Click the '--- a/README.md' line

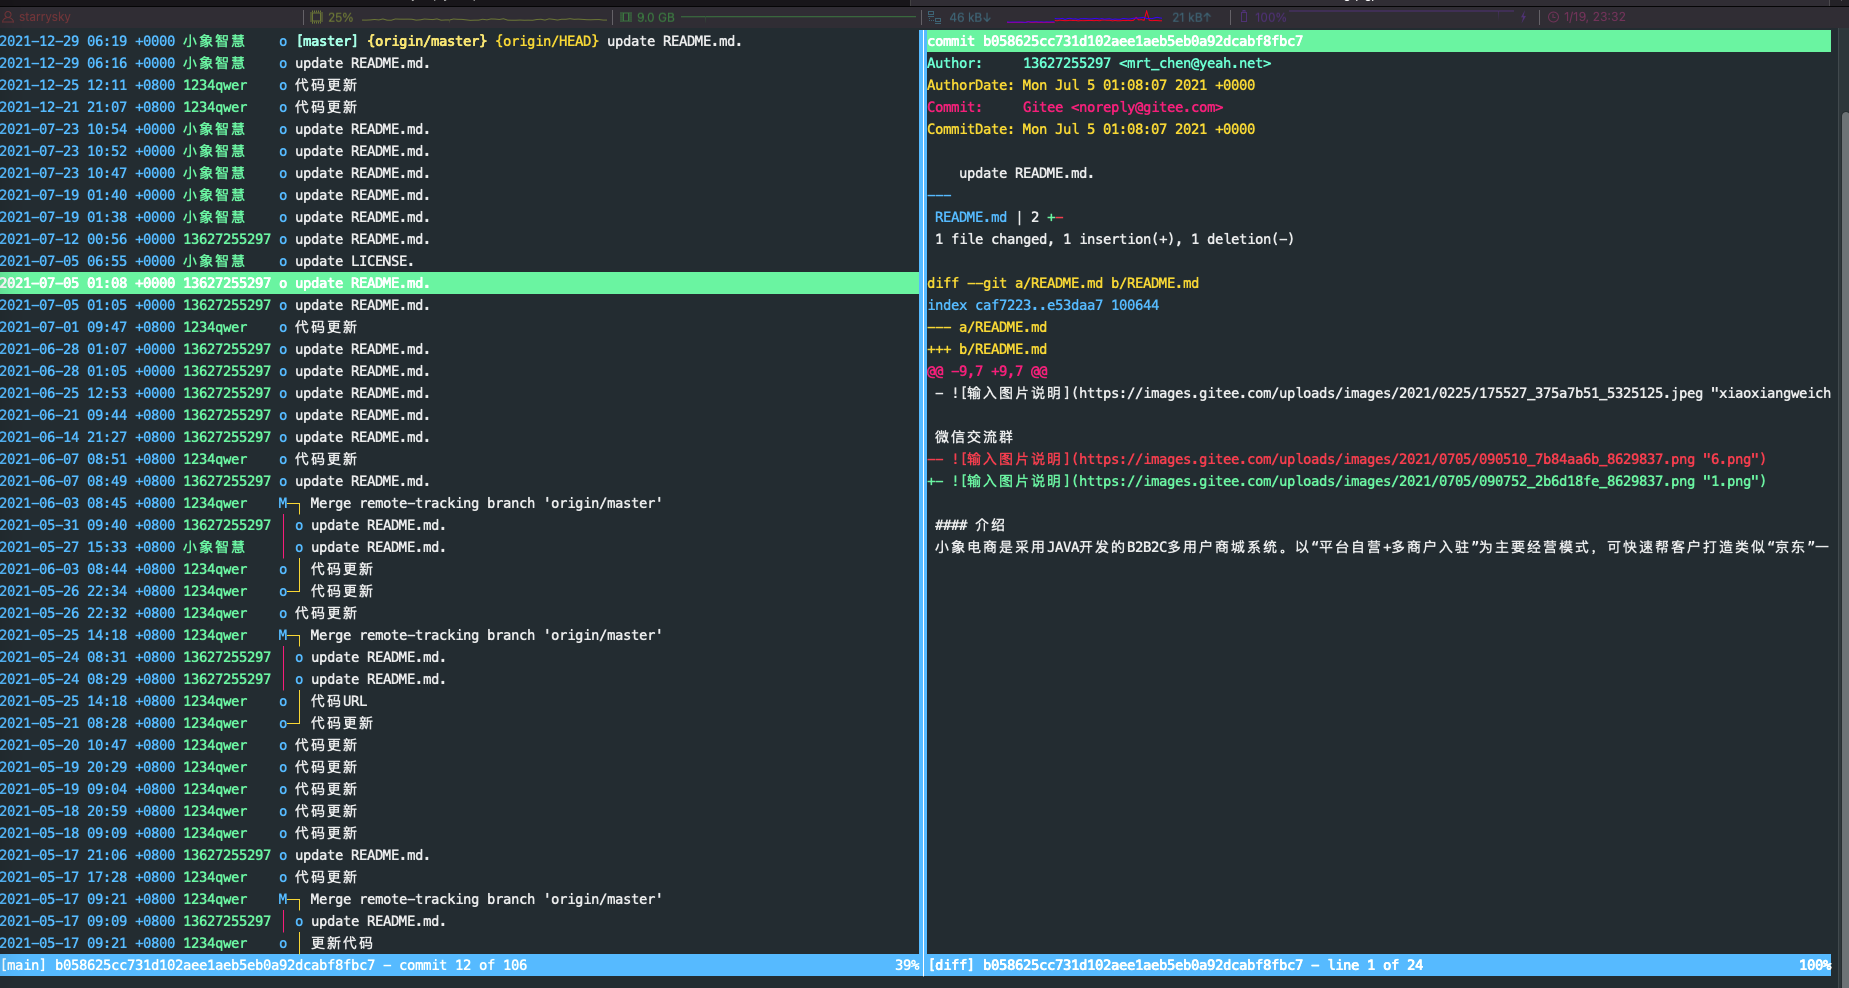987,327
